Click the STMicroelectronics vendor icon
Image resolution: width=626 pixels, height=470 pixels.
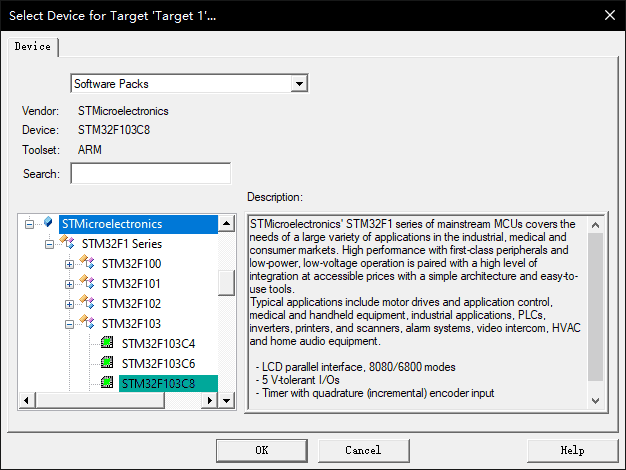tap(48, 224)
